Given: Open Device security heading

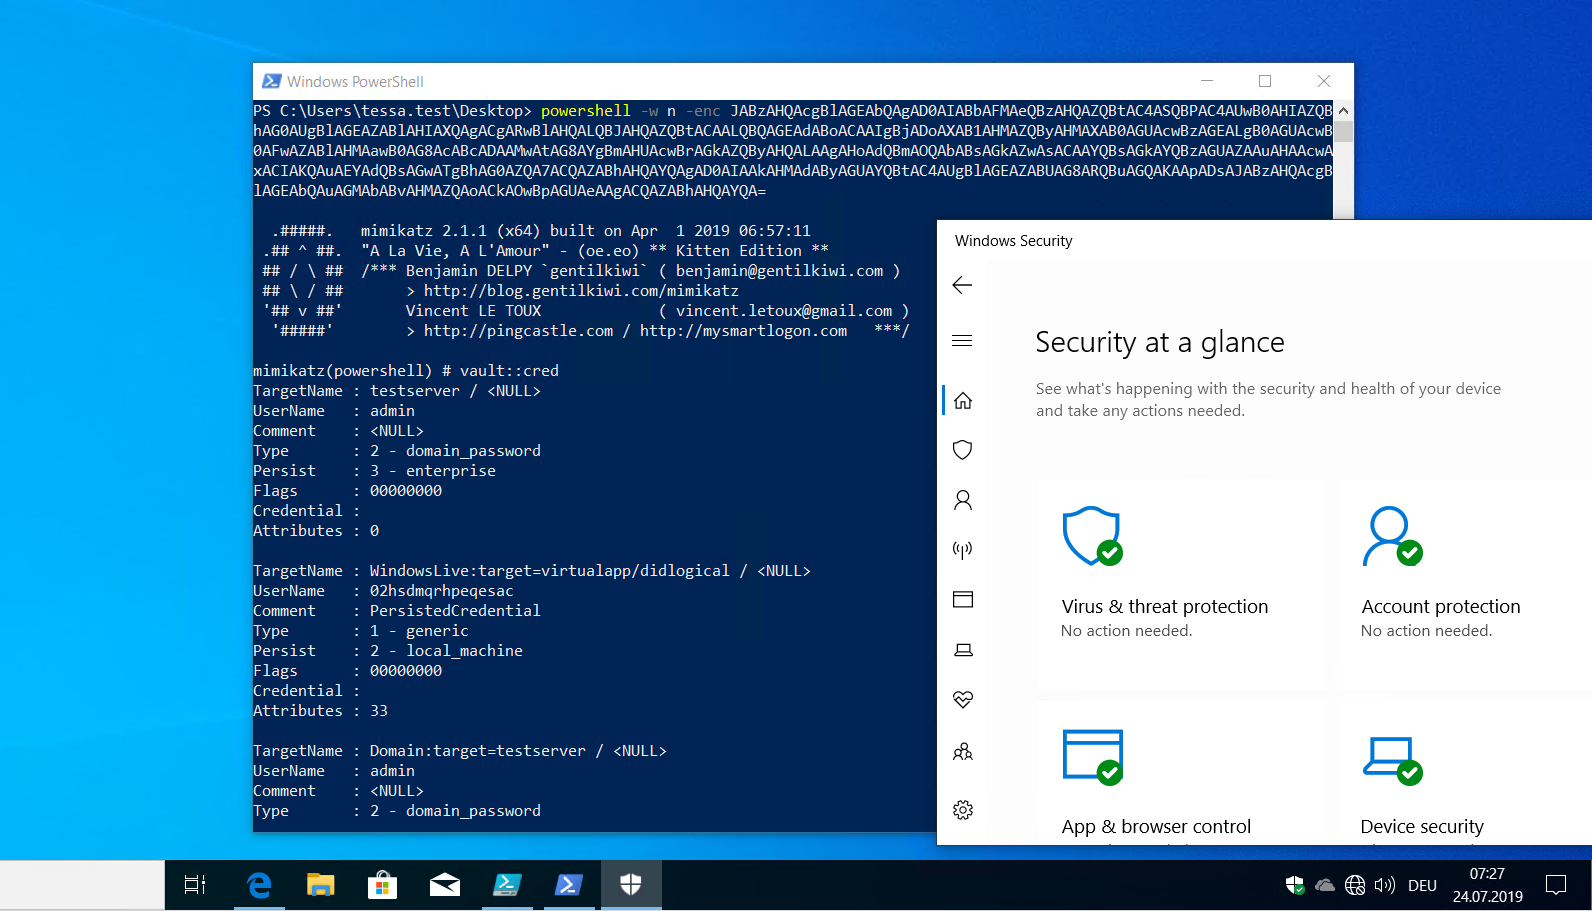Looking at the screenshot, I should 1422,827.
